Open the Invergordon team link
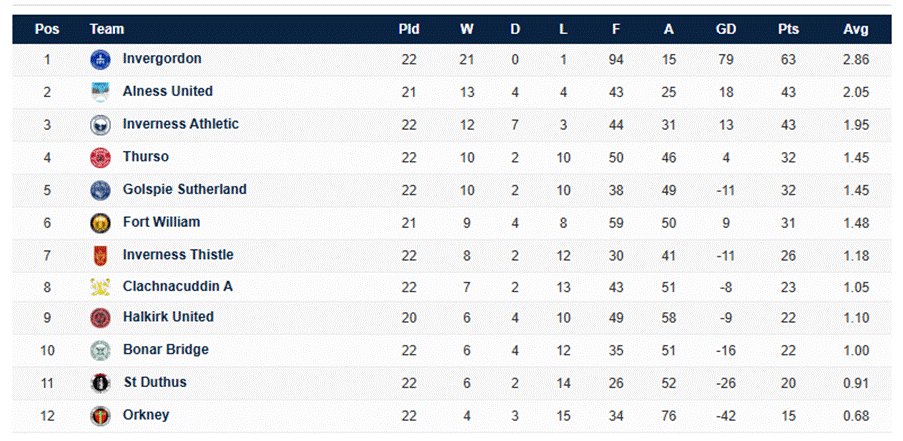 [x=161, y=59]
